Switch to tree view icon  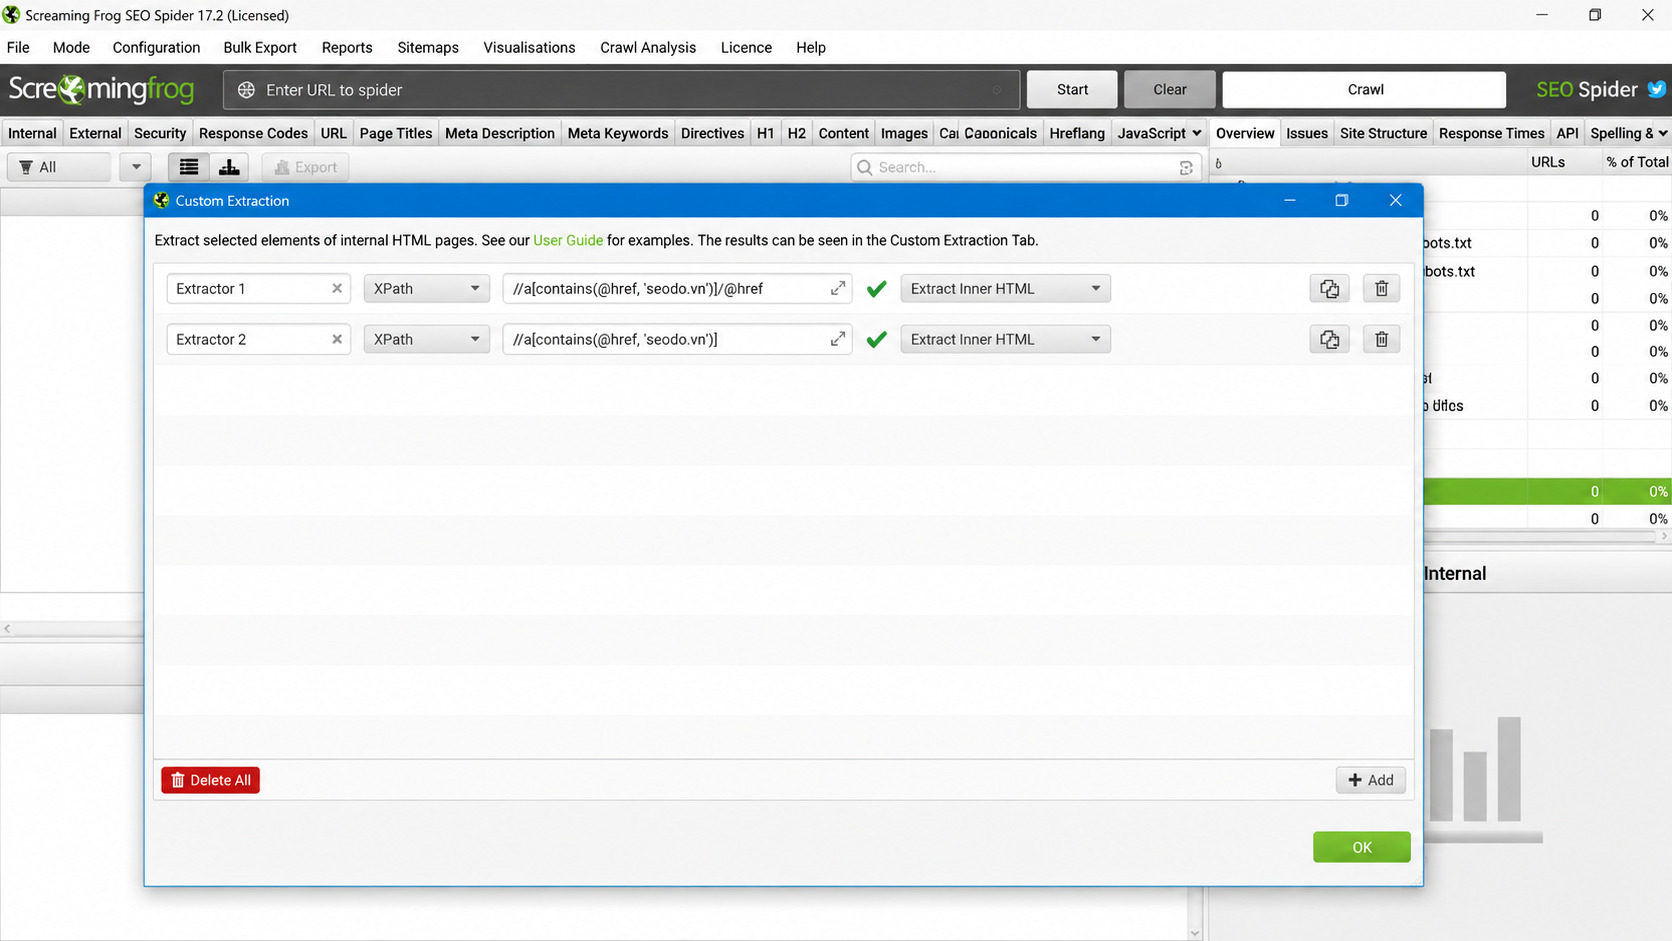(229, 167)
